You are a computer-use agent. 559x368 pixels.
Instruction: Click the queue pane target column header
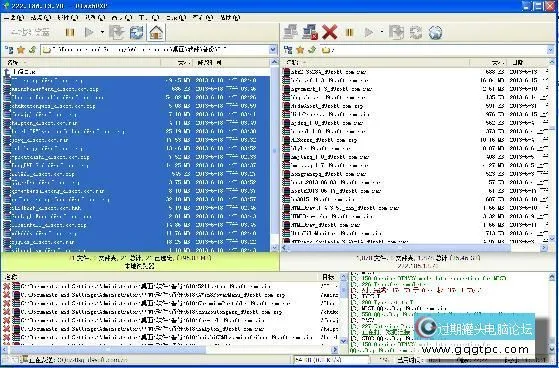point(330,277)
